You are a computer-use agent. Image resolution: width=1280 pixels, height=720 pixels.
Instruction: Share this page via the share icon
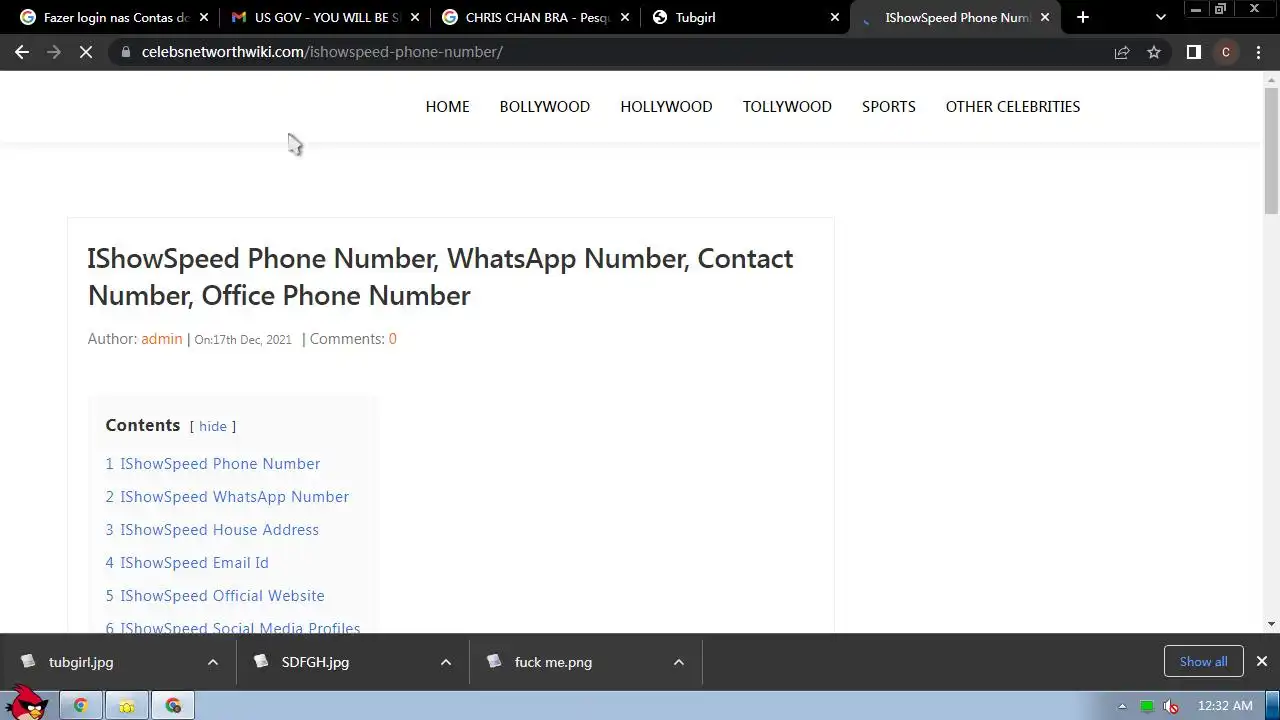pos(1122,52)
